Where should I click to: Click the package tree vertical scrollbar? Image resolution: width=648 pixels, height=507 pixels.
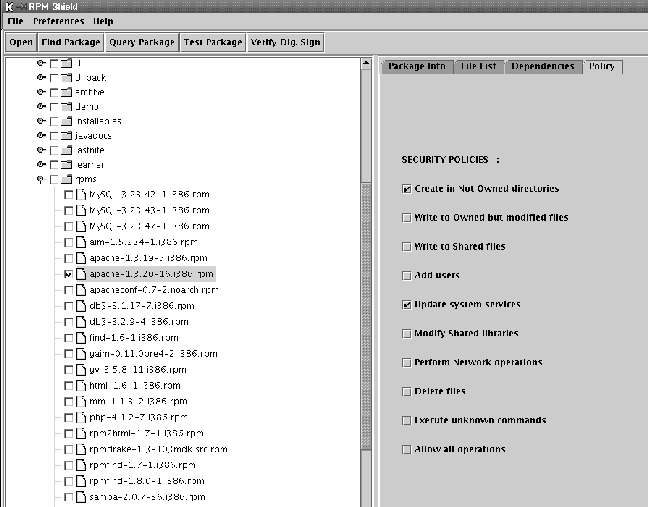[366, 280]
